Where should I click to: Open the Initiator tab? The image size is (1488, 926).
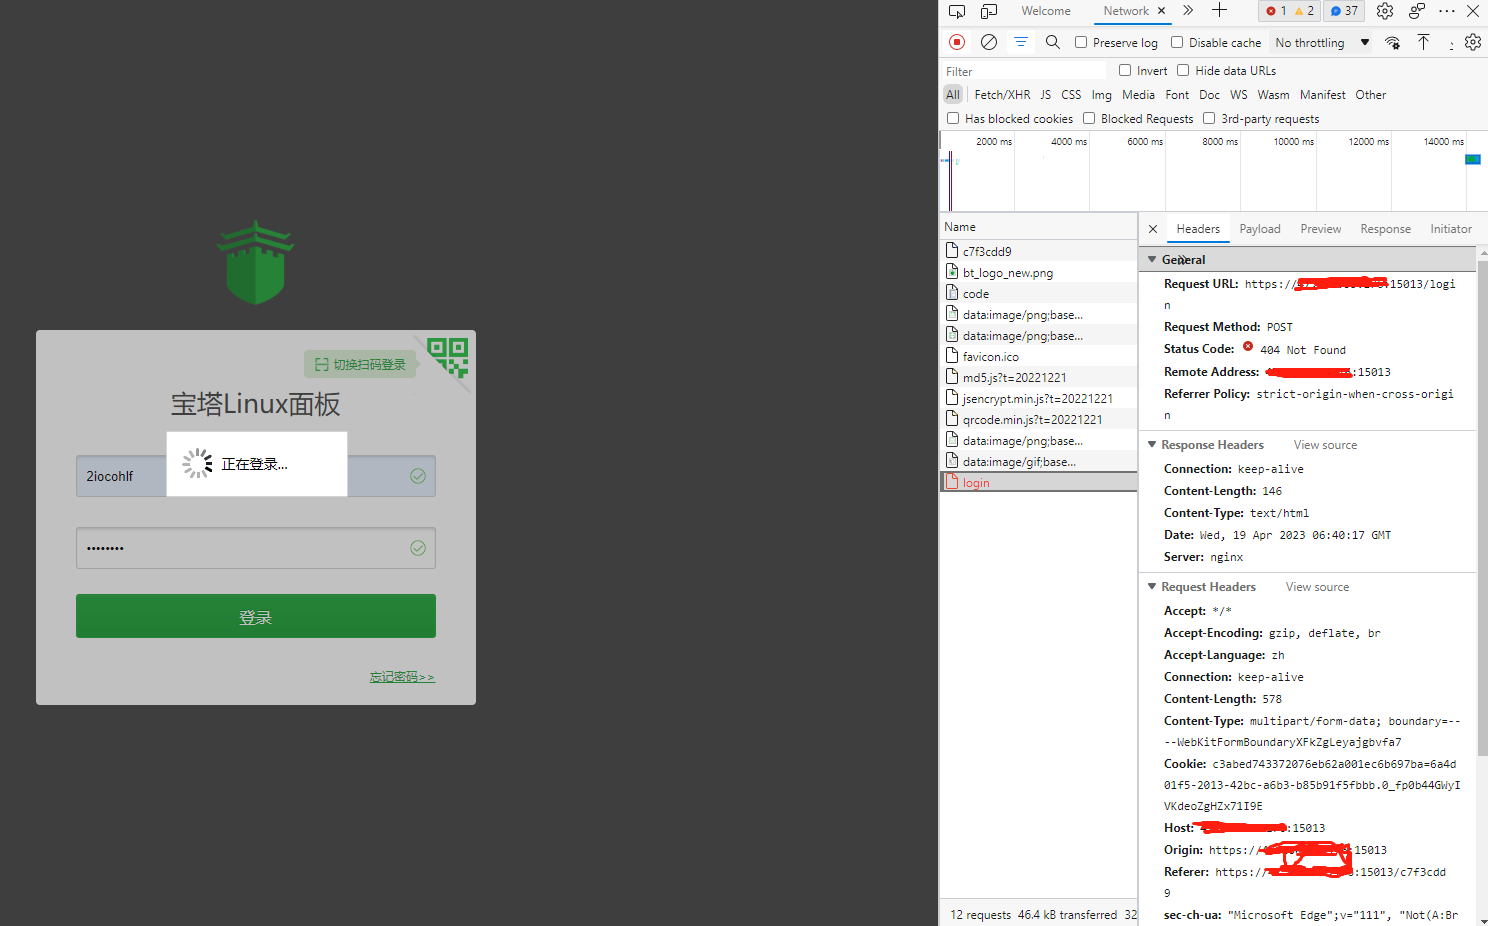[x=1451, y=229]
